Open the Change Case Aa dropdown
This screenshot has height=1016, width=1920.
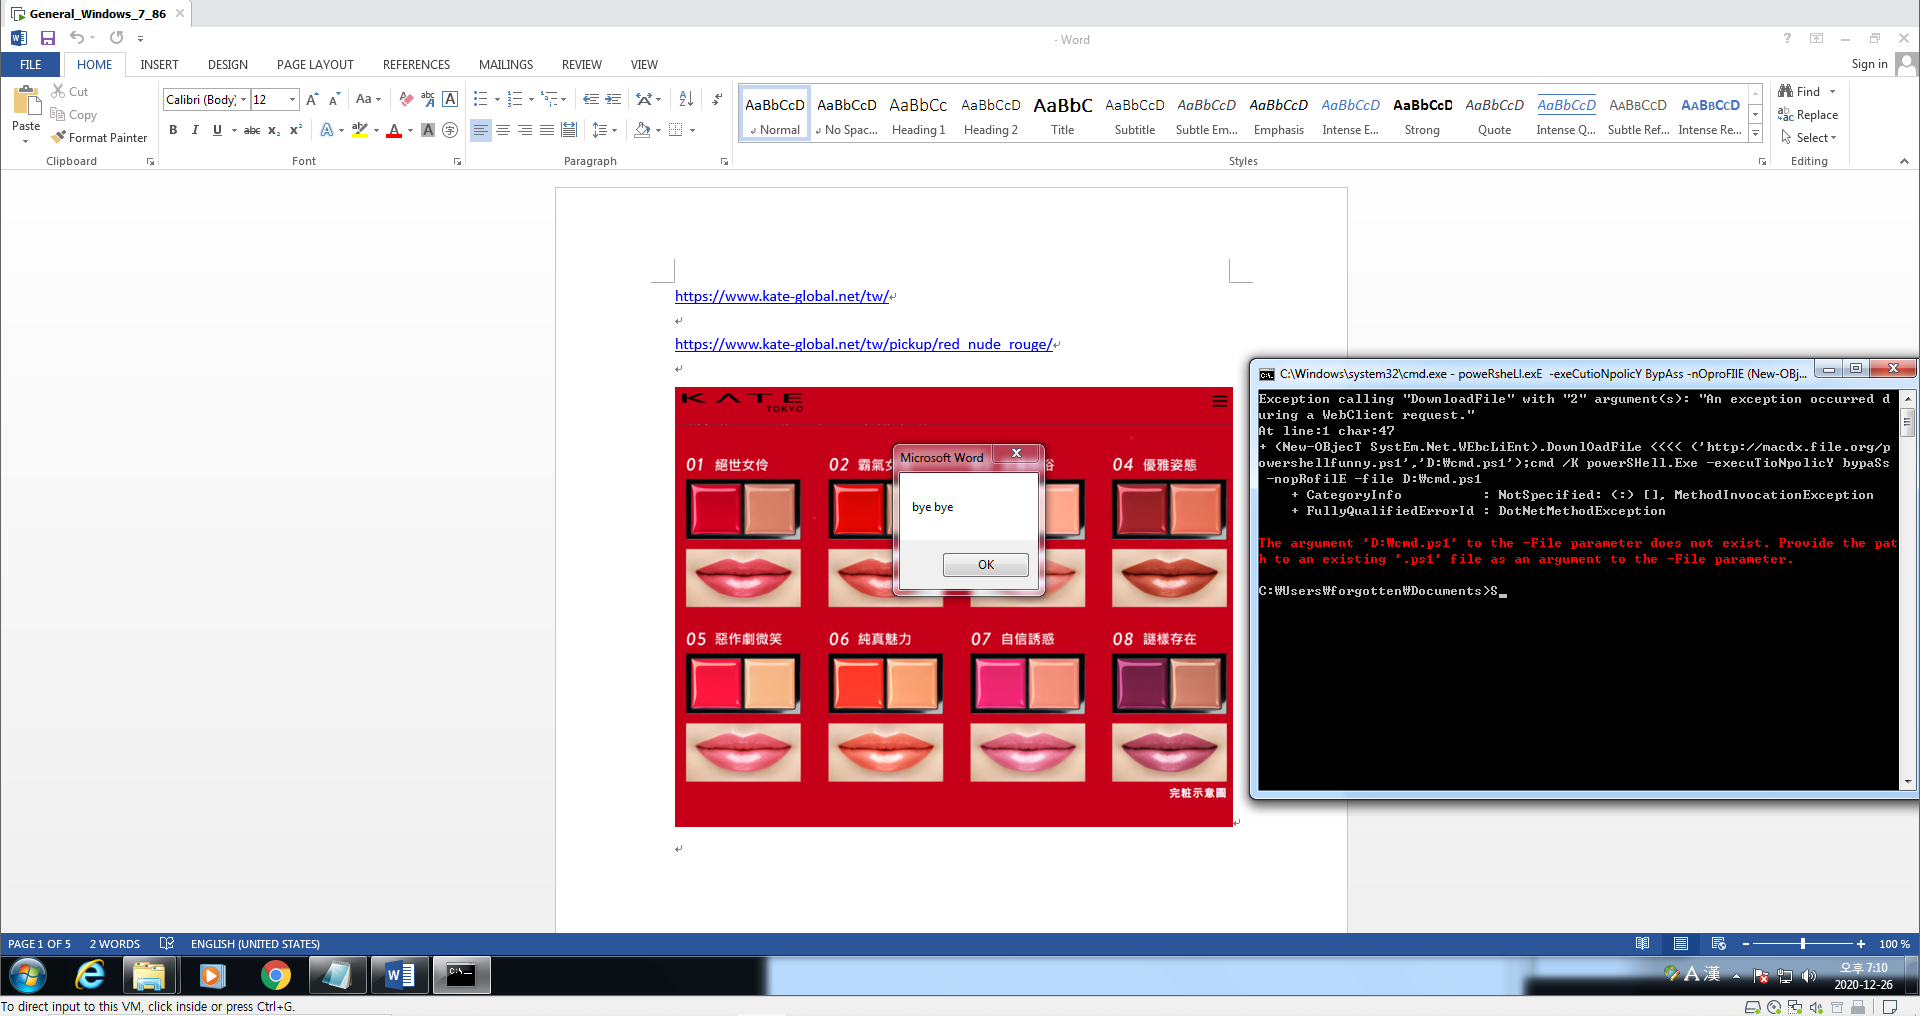pos(369,99)
